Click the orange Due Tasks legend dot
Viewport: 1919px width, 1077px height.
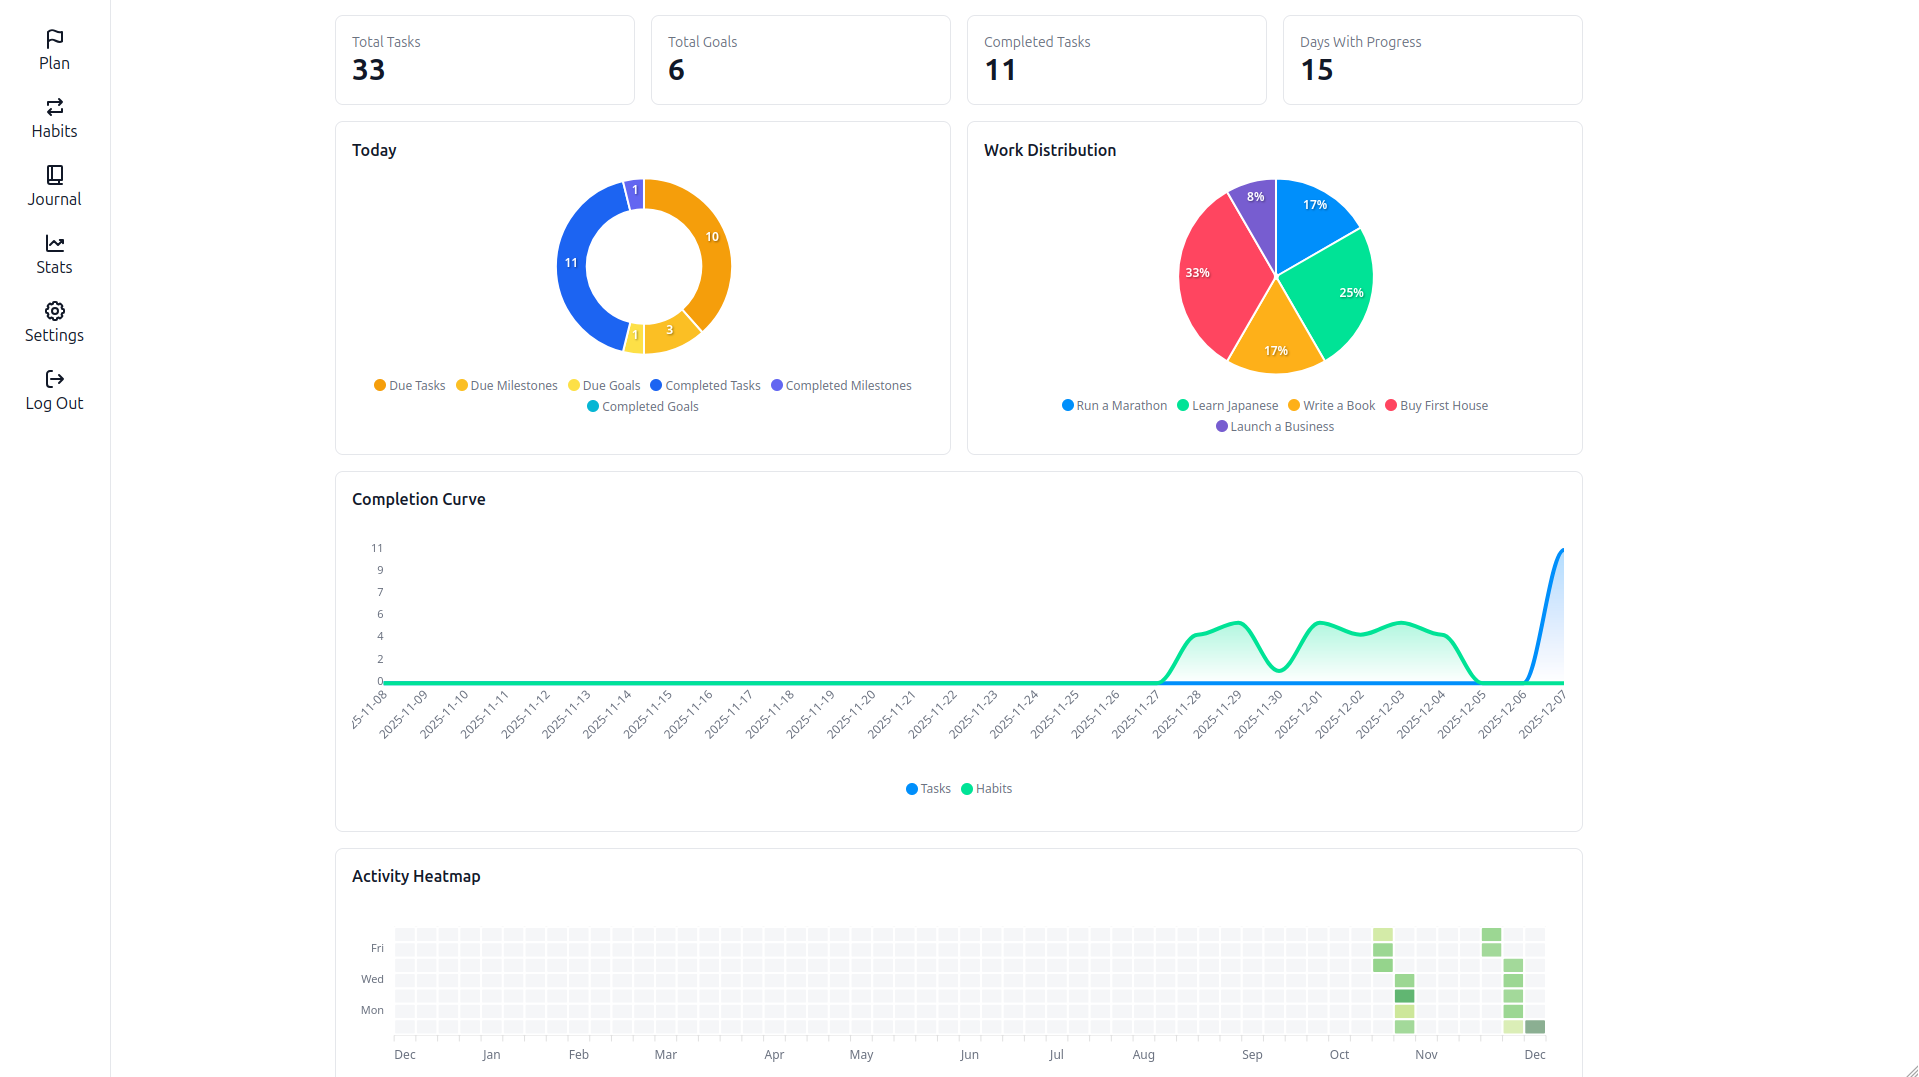coord(380,385)
